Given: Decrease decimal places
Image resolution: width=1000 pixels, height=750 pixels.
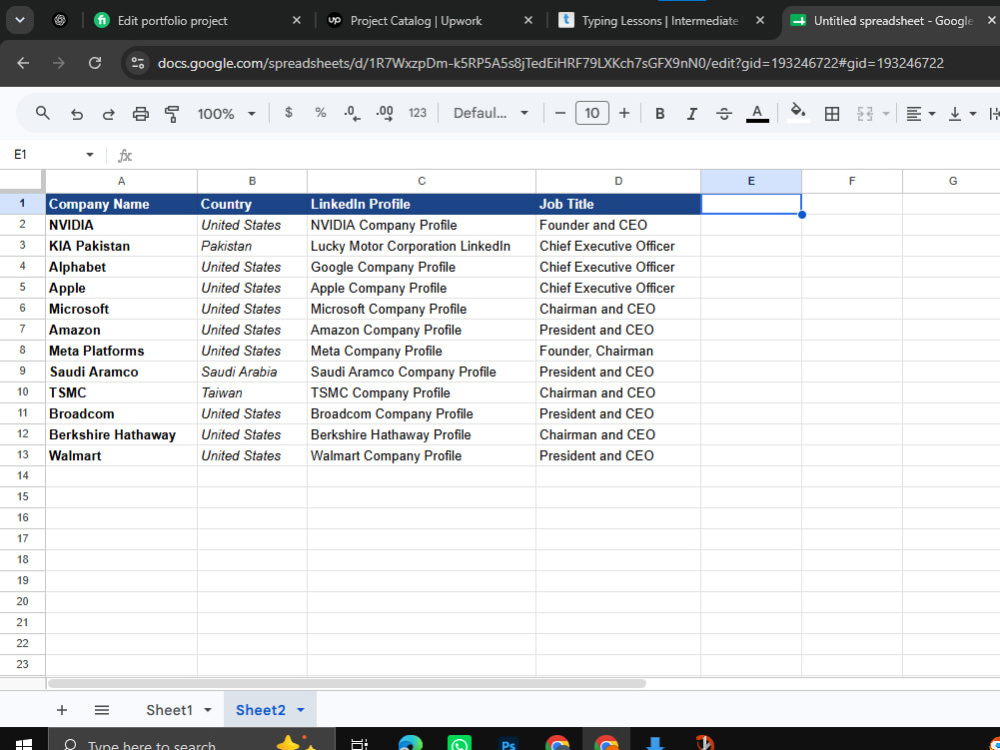Looking at the screenshot, I should (x=352, y=114).
